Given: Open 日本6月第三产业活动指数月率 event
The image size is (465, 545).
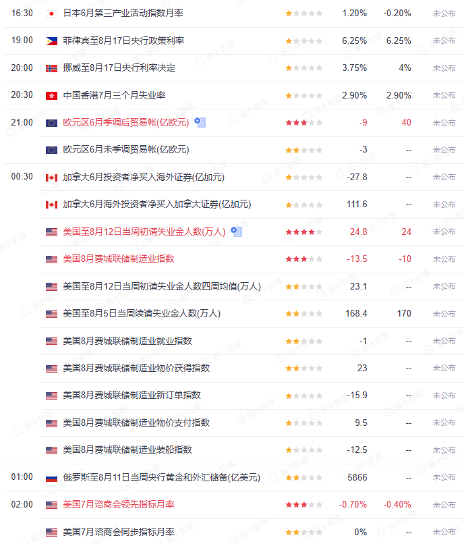Looking at the screenshot, I should coord(123,13).
